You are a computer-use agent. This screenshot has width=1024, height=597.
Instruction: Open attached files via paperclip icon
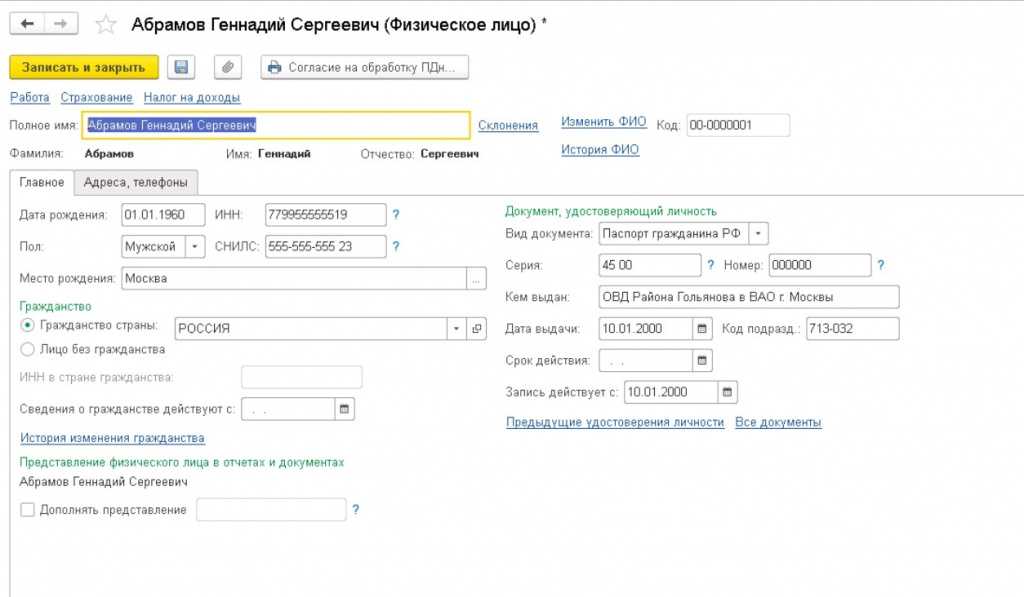tap(228, 67)
